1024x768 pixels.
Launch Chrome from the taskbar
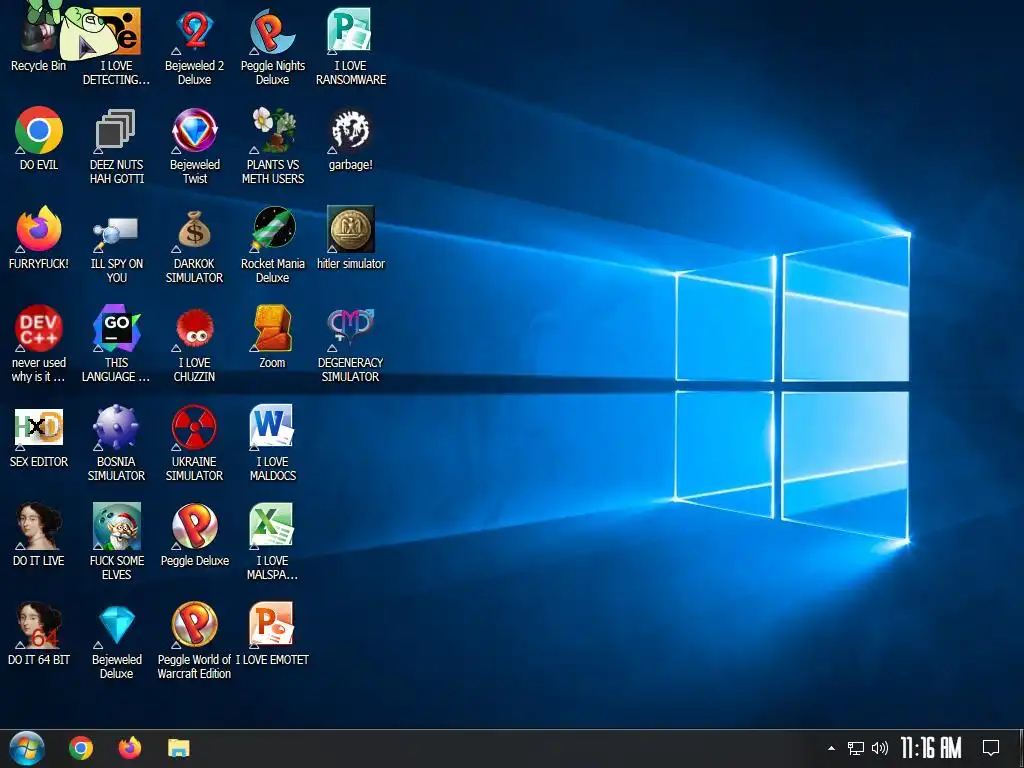pyautogui.click(x=81, y=748)
